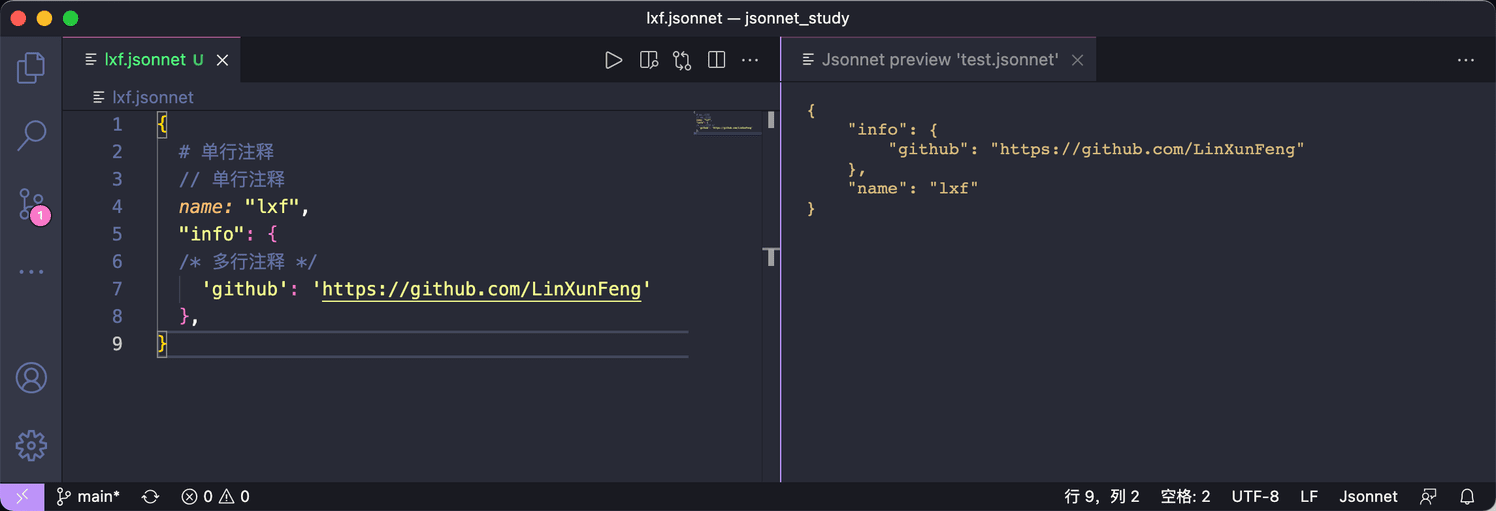Viewport: 1496px width, 511px height.
Task: Open notifications bell in status bar
Action: [x=1467, y=496]
